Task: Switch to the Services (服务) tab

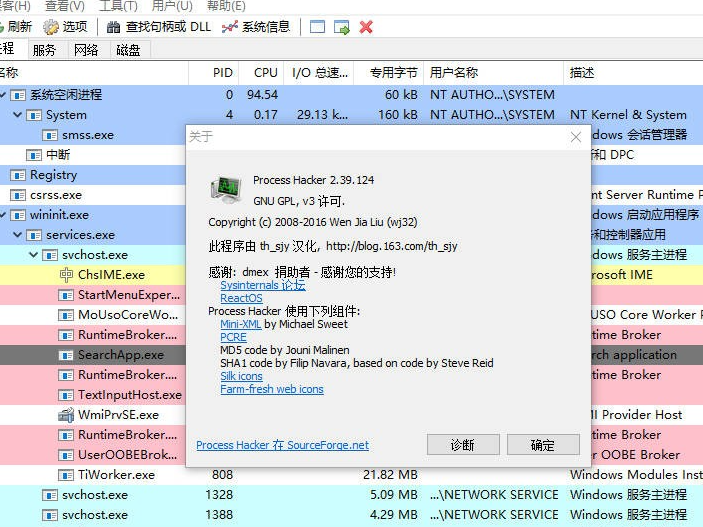Action: [x=44, y=50]
